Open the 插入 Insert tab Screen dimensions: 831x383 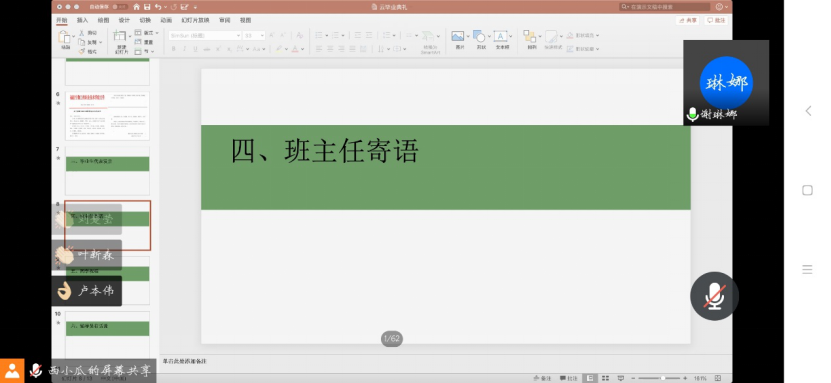83,20
